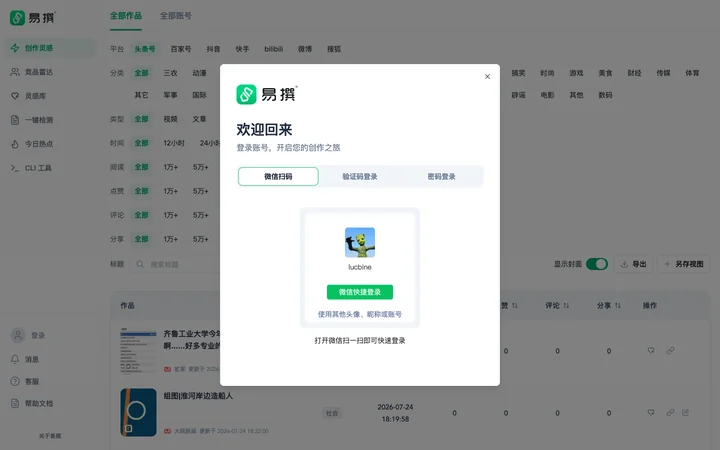Switch to 微信扫码 login tab

click(278, 176)
